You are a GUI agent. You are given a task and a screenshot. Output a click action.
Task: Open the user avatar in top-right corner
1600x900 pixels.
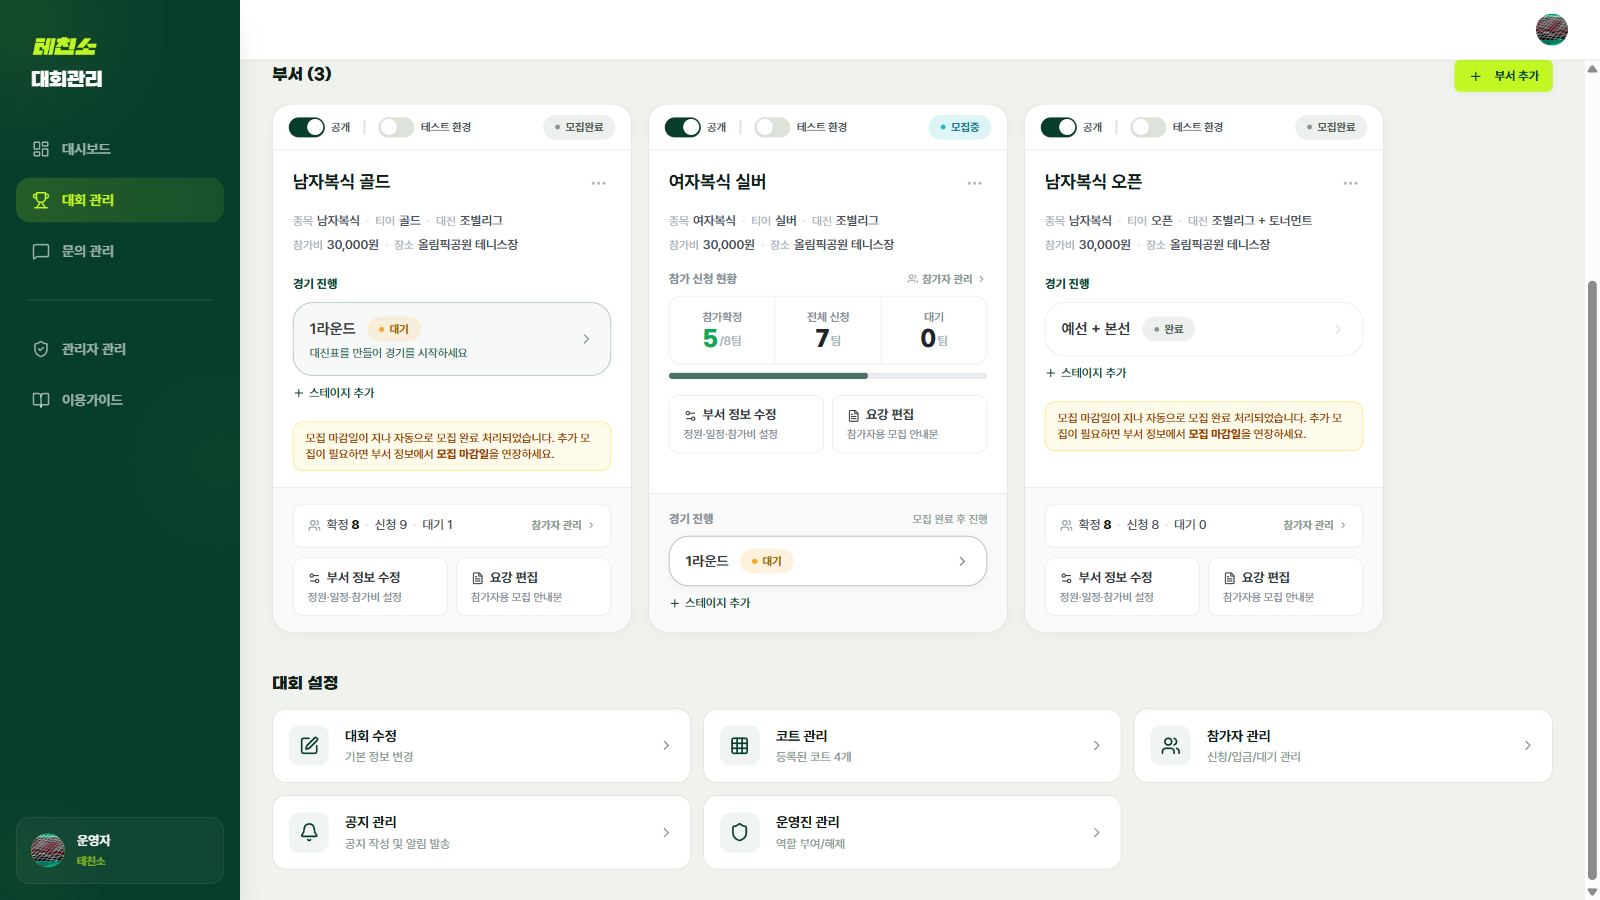pyautogui.click(x=1552, y=29)
